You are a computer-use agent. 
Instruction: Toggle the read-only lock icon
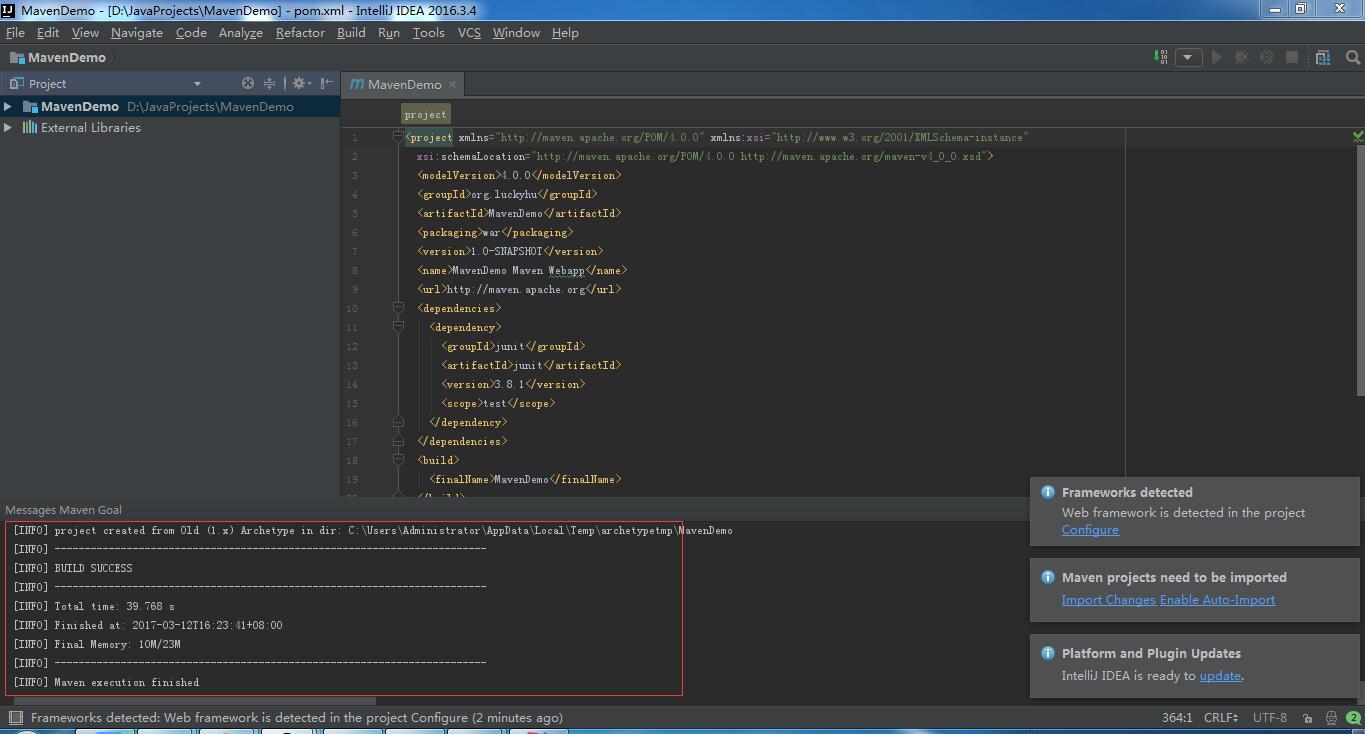[1307, 718]
